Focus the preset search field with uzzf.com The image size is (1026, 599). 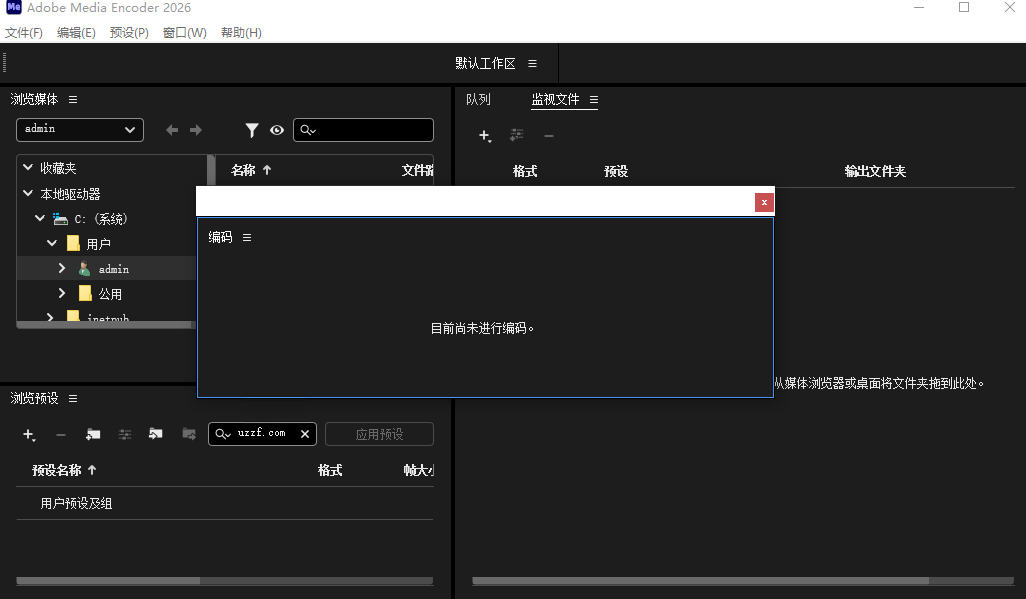[x=262, y=433]
